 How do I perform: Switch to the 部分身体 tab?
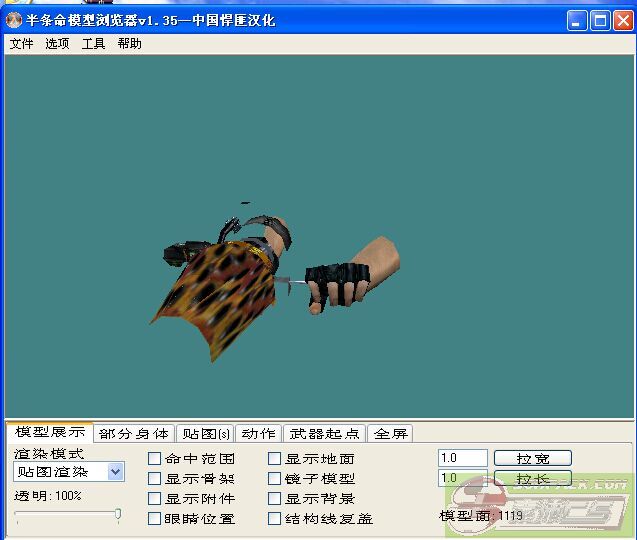coord(134,434)
